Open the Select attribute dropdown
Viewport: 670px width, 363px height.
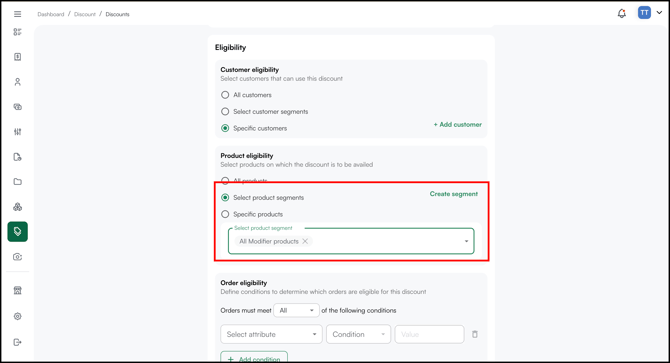(271, 334)
